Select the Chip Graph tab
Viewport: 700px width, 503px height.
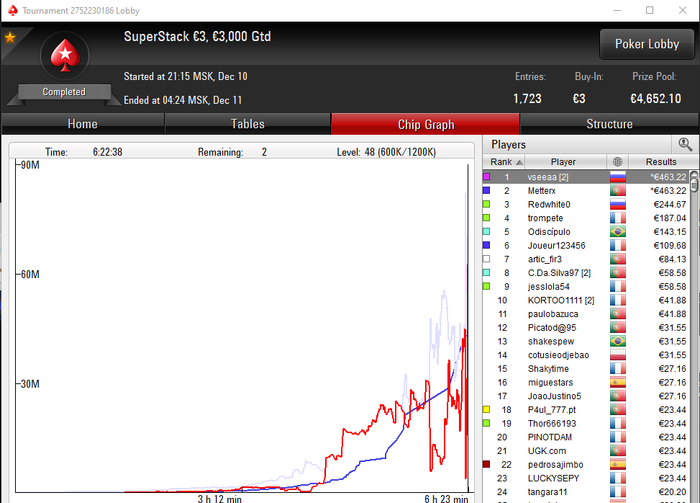(x=425, y=124)
